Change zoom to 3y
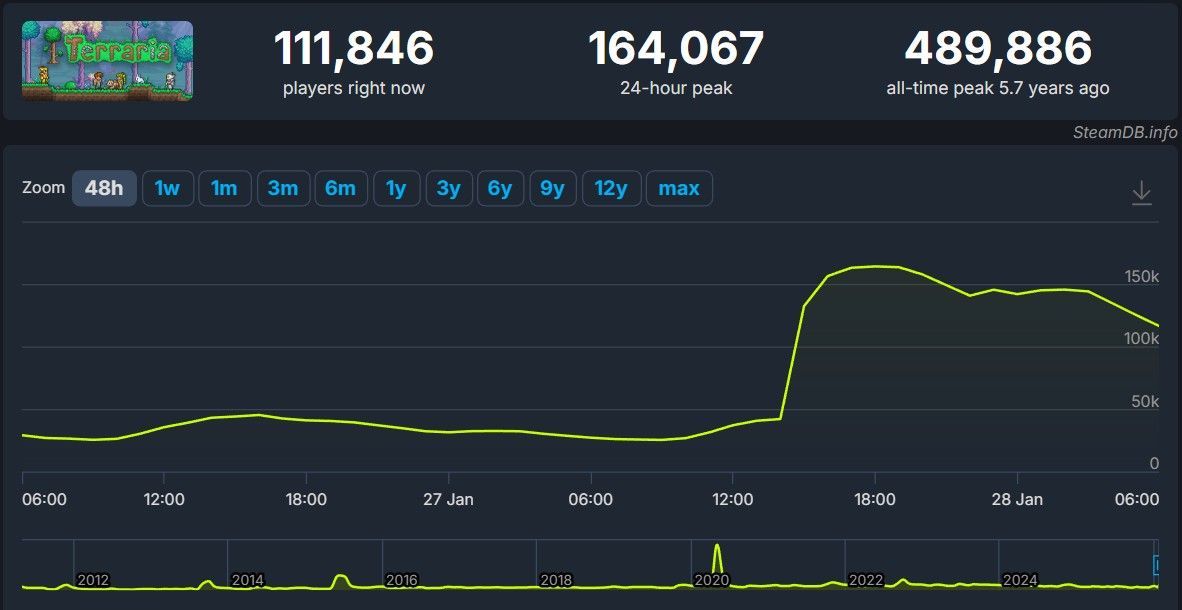This screenshot has width=1182, height=610. [x=448, y=188]
